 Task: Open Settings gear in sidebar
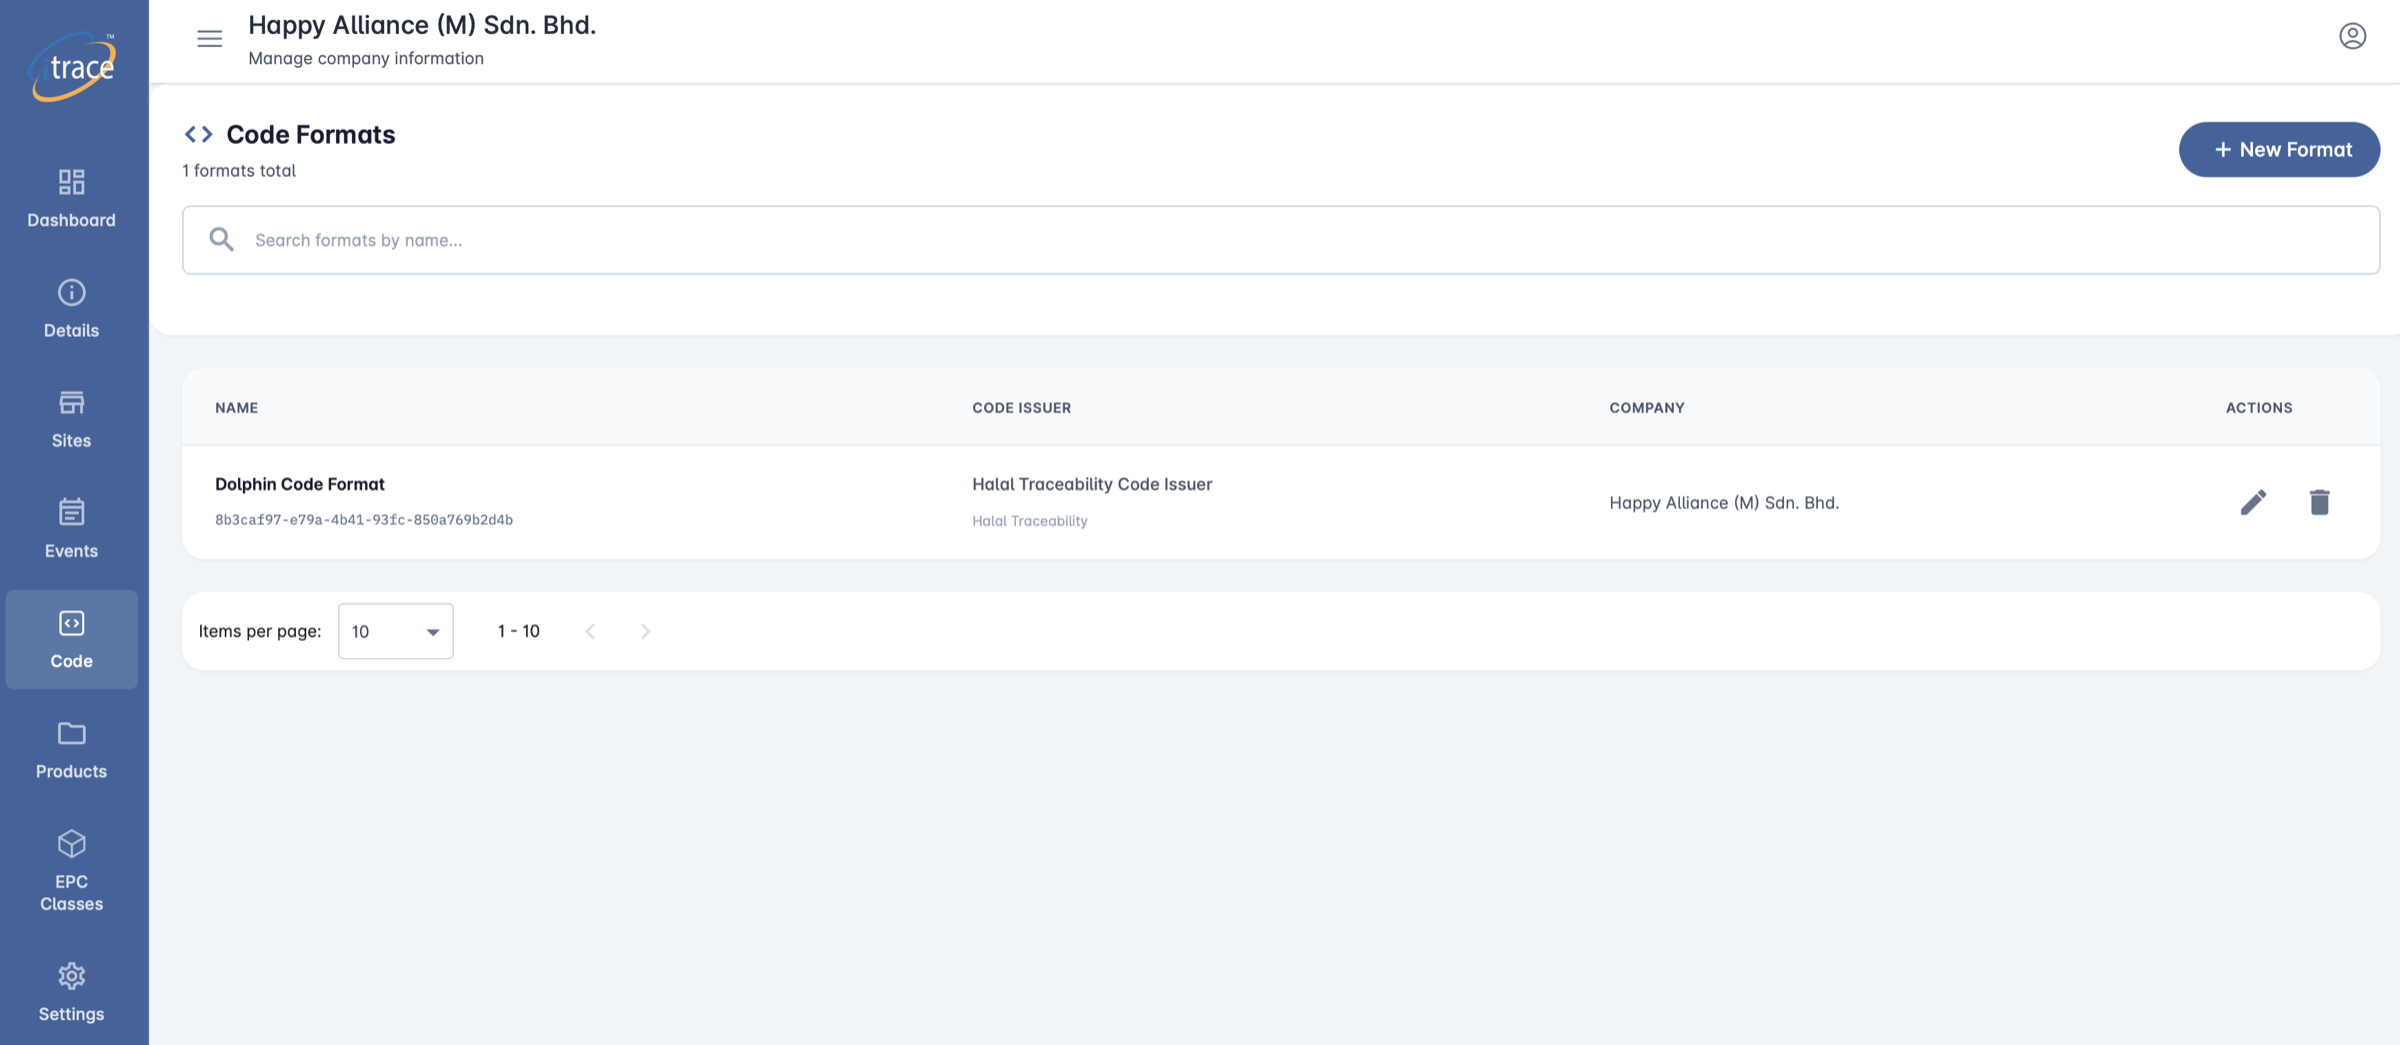[71, 992]
